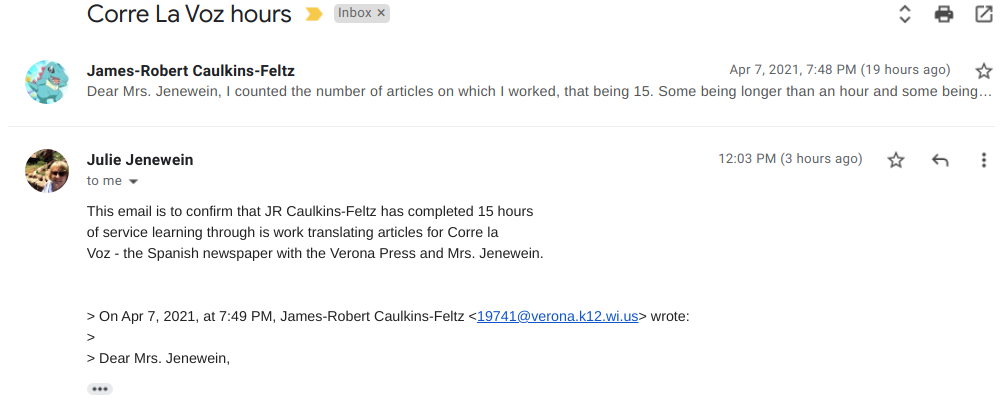Click the expand all messages arrows icon
This screenshot has width=1003, height=410.
[904, 14]
